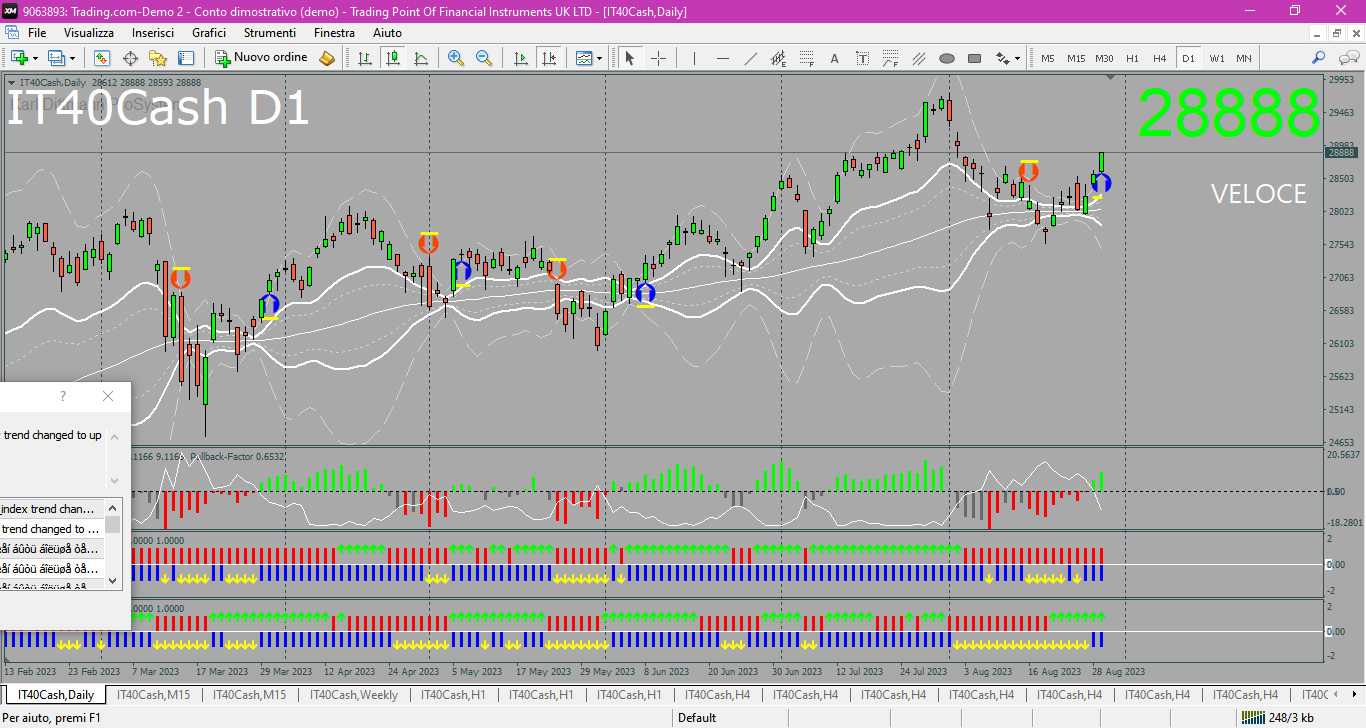Select the crosshair tool

[658, 58]
